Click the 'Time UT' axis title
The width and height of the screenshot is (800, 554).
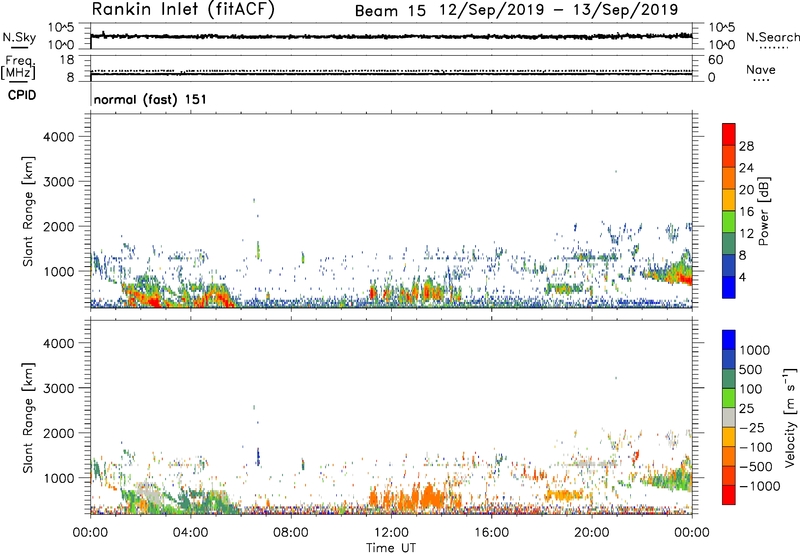pos(391,548)
